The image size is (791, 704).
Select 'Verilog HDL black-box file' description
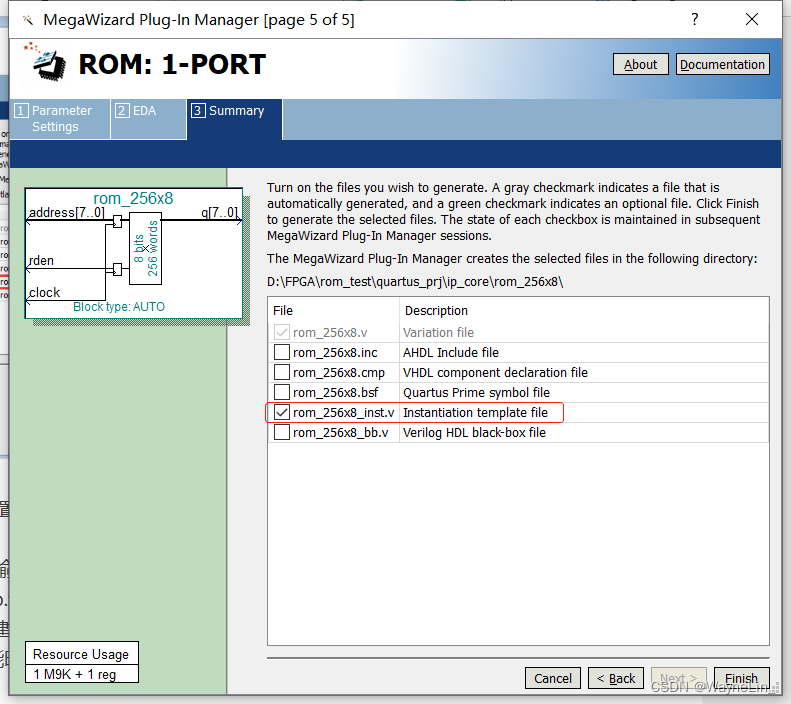coord(474,433)
